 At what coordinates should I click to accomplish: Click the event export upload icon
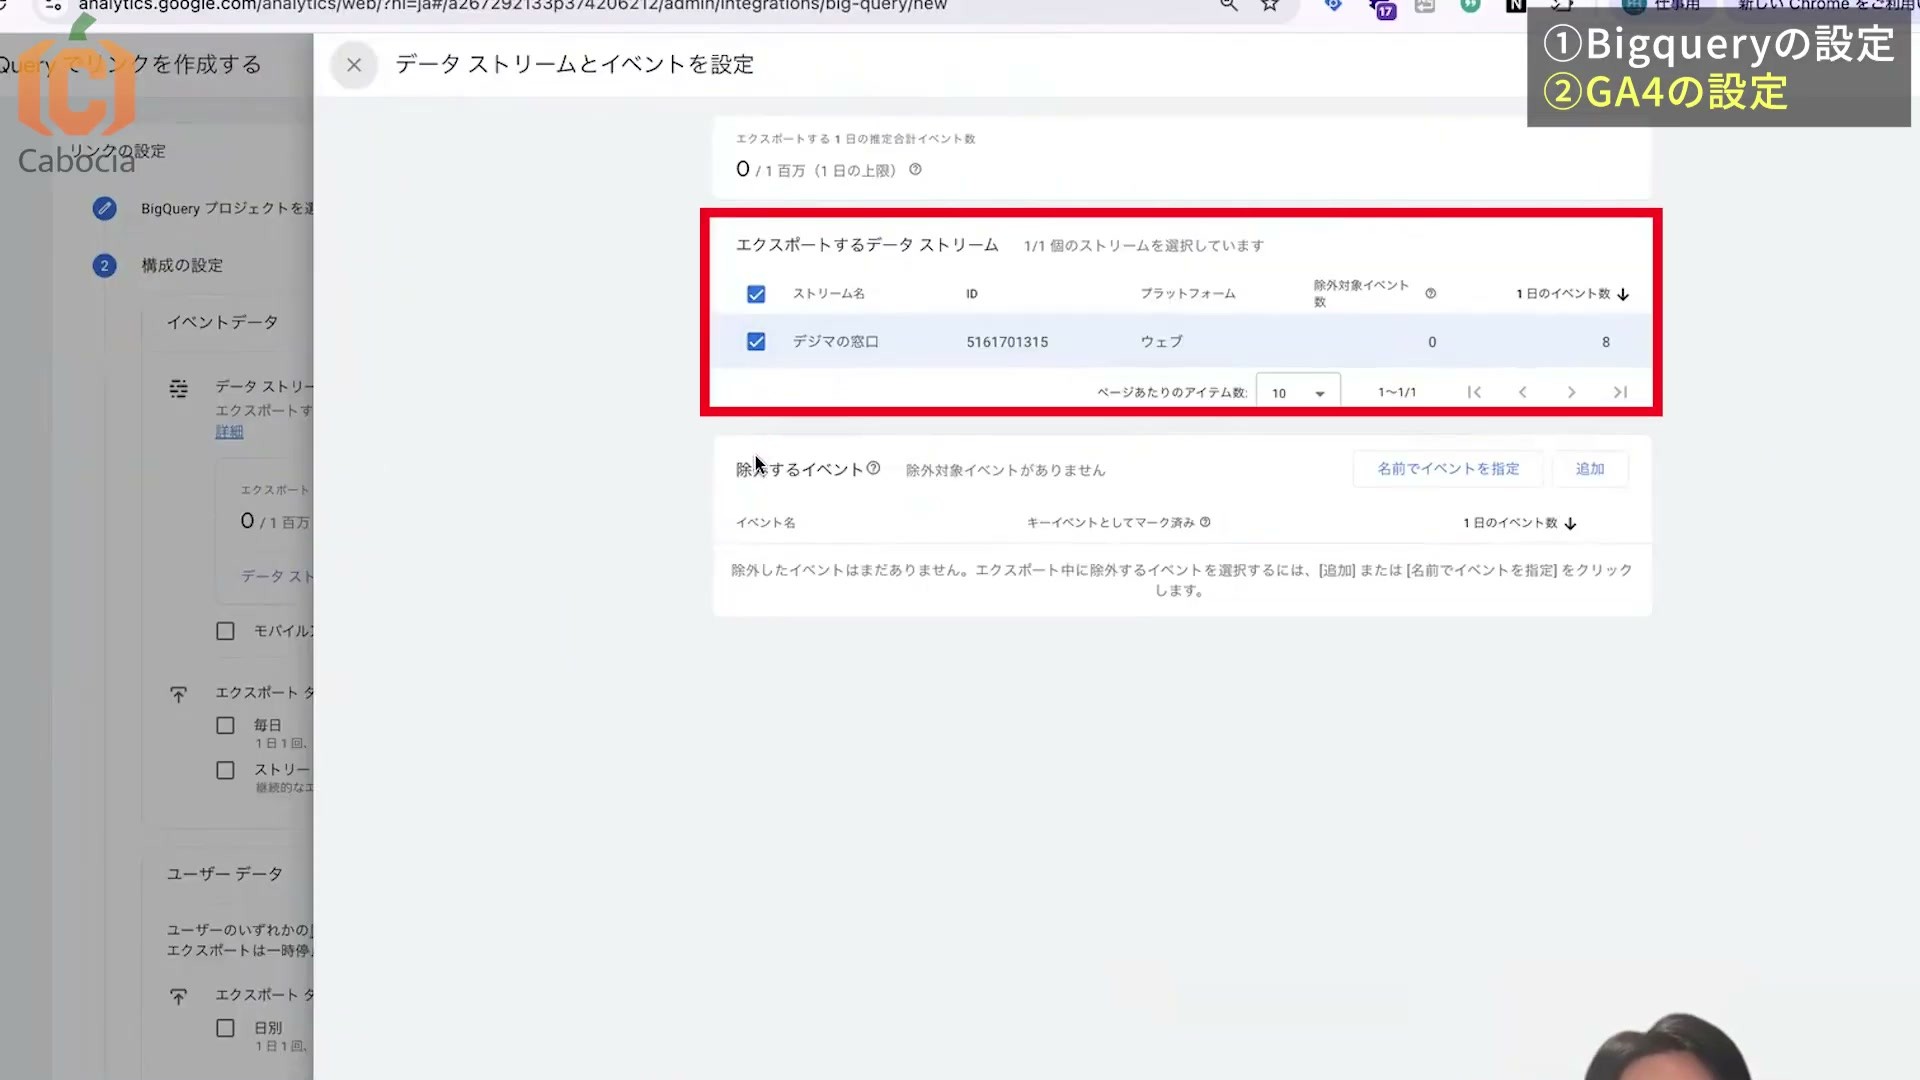(179, 694)
